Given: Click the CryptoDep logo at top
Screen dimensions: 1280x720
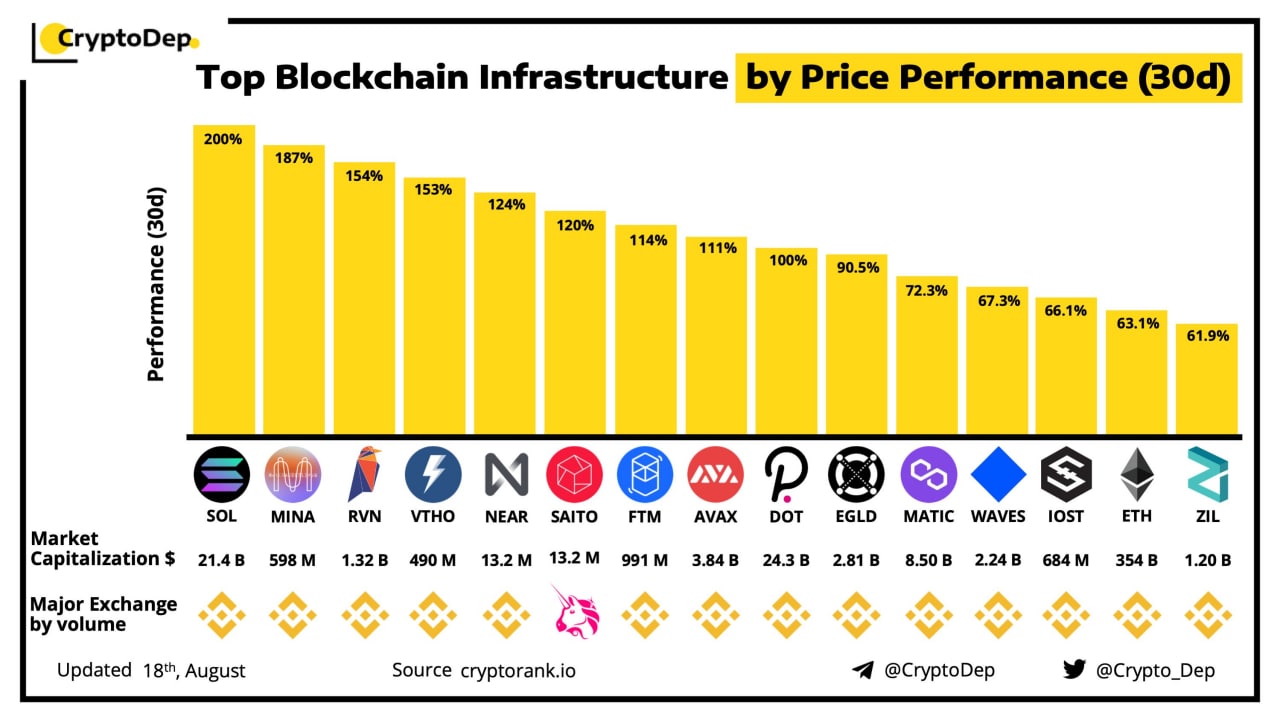Looking at the screenshot, I should click(116, 40).
